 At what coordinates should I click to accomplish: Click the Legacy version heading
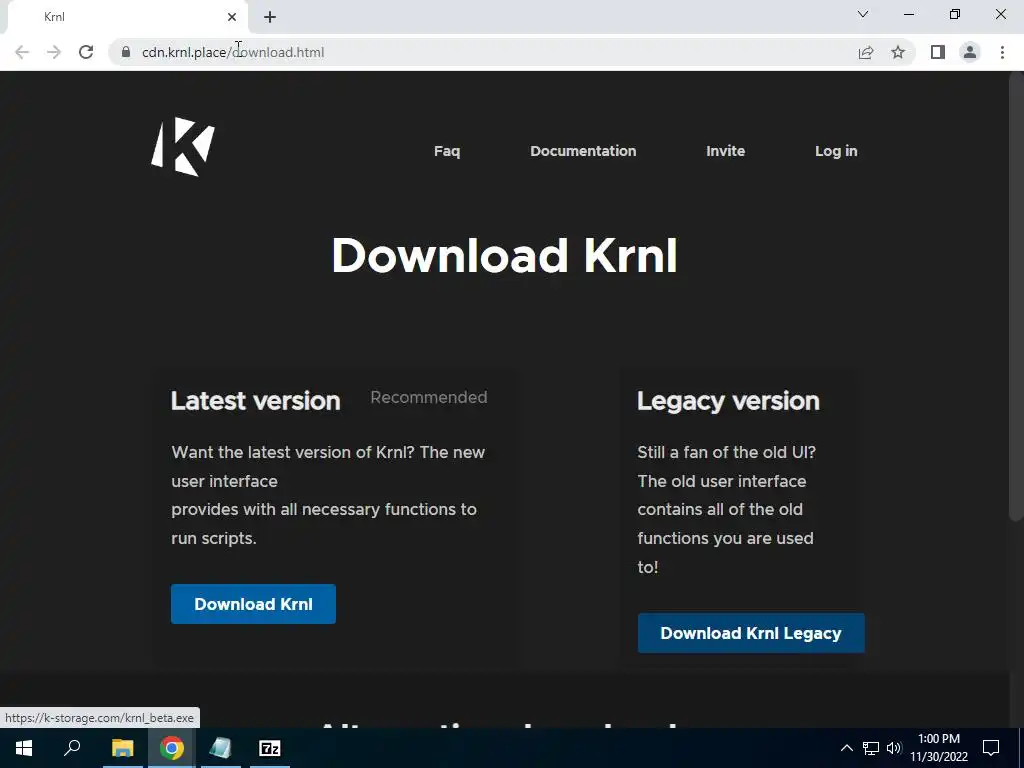click(728, 401)
